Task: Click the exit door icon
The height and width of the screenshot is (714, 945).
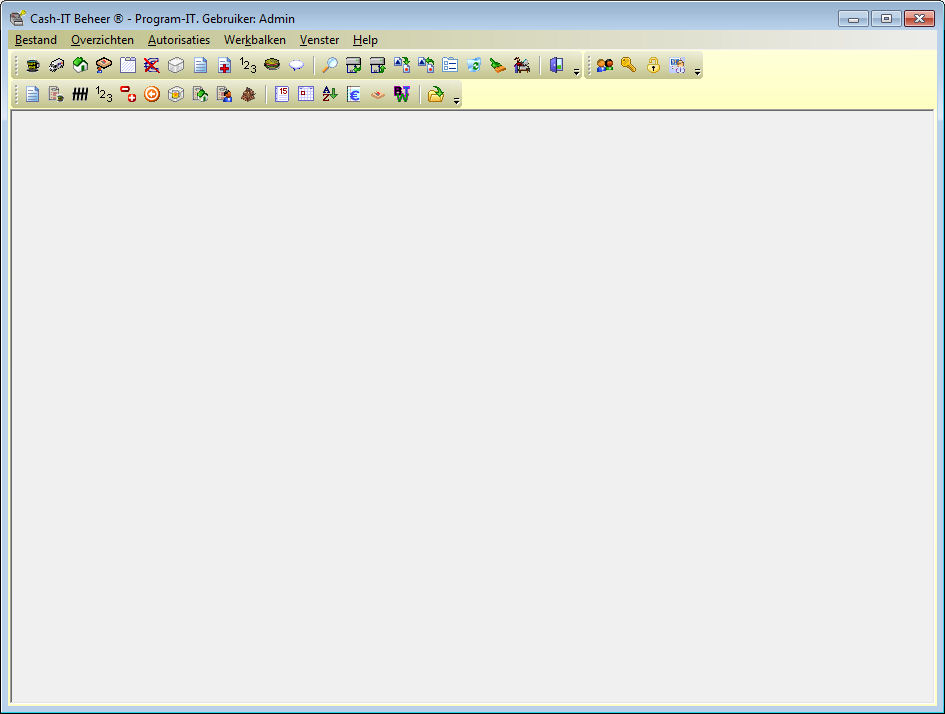Action: (x=556, y=65)
